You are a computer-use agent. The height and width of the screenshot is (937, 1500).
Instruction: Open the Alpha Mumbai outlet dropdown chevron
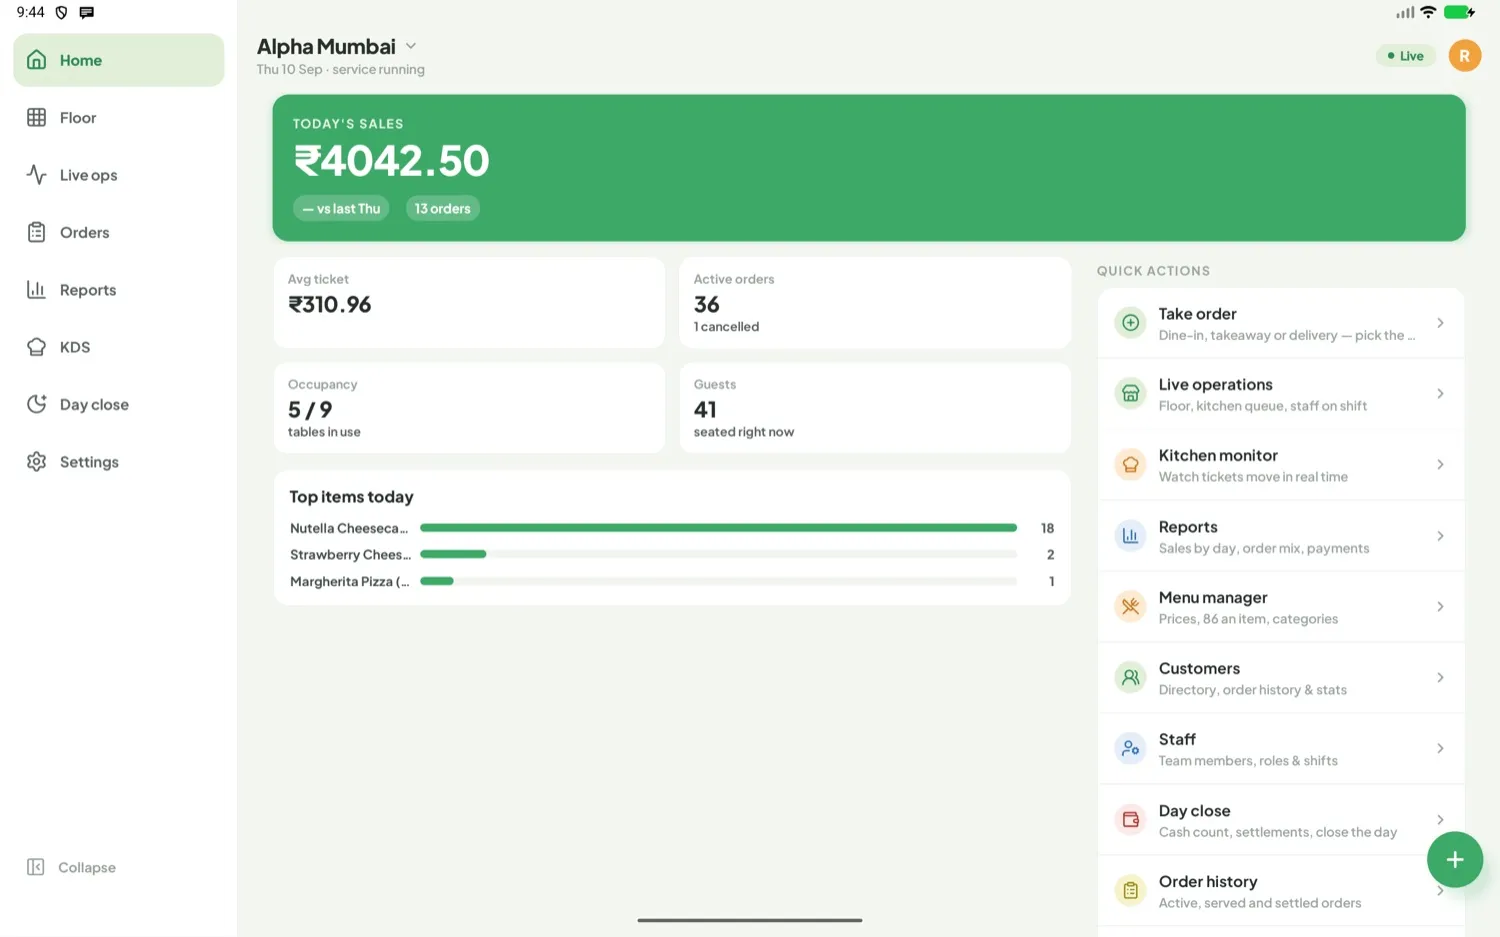pos(411,46)
